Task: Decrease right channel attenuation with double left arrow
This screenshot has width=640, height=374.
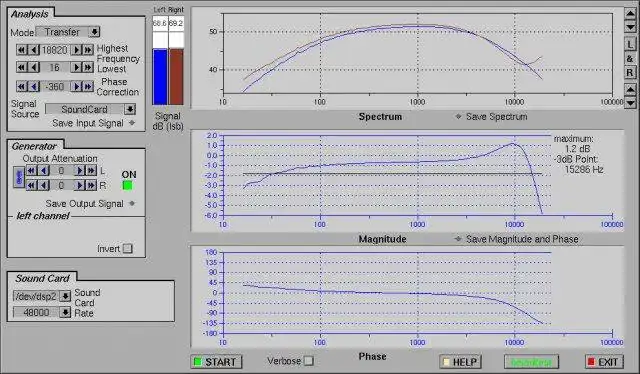Action: (31, 185)
